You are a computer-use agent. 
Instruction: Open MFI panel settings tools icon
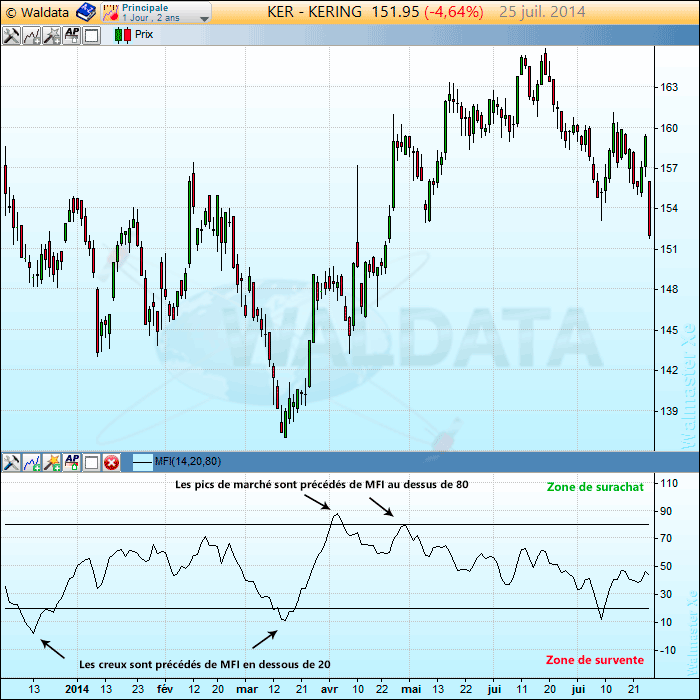pyautogui.click(x=11, y=462)
